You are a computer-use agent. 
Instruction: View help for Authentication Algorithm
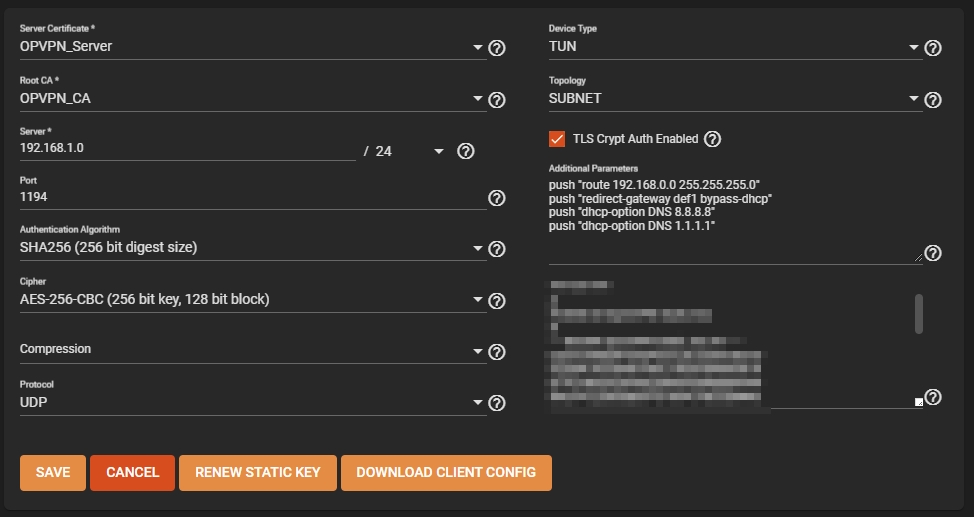[496, 249]
